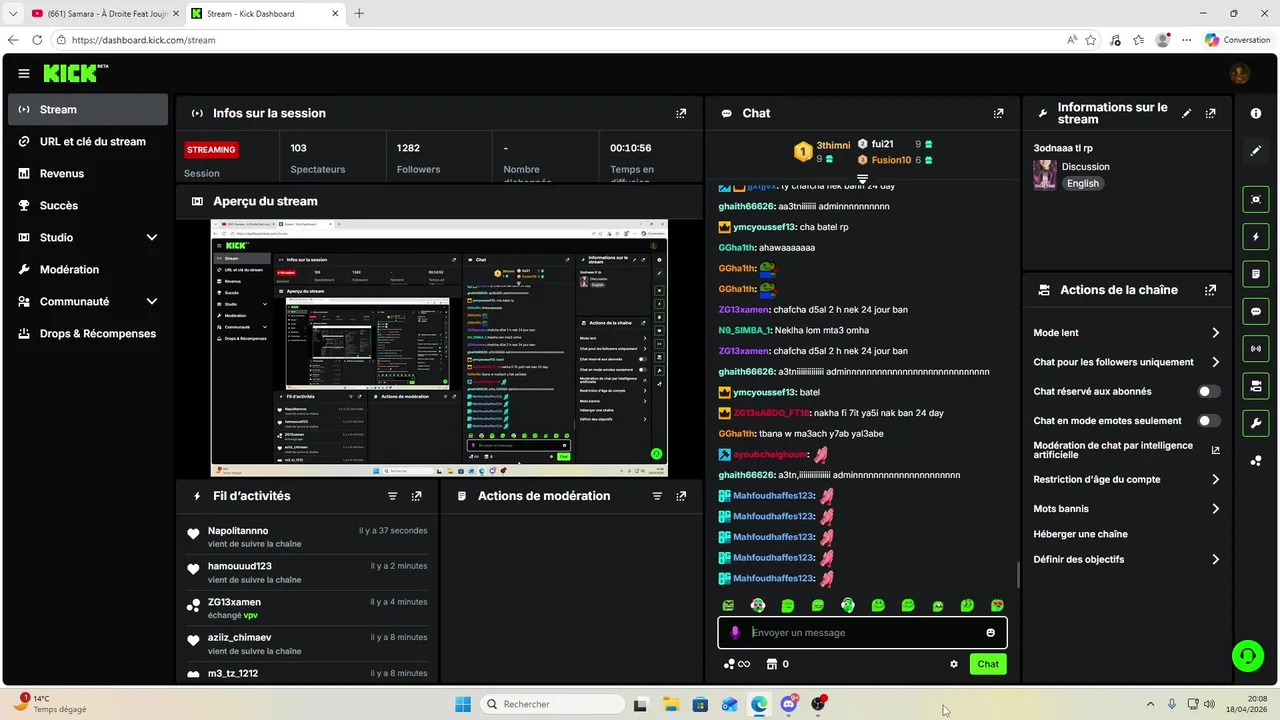Viewport: 1280px width, 720px height.
Task: Pop out the Informations sur le stream panel
Action: 1211,113
